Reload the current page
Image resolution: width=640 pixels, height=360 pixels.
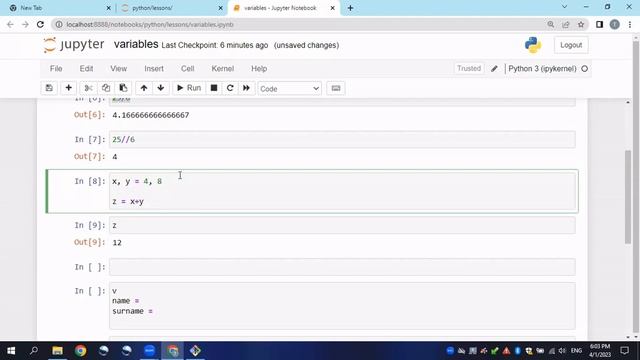pyautogui.click(x=40, y=24)
